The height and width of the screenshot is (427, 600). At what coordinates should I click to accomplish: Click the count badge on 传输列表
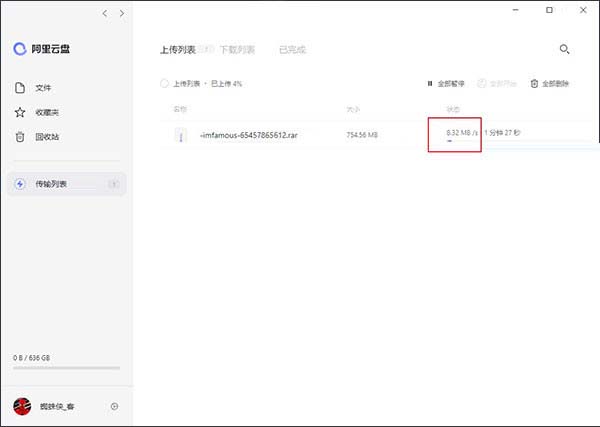pos(114,184)
